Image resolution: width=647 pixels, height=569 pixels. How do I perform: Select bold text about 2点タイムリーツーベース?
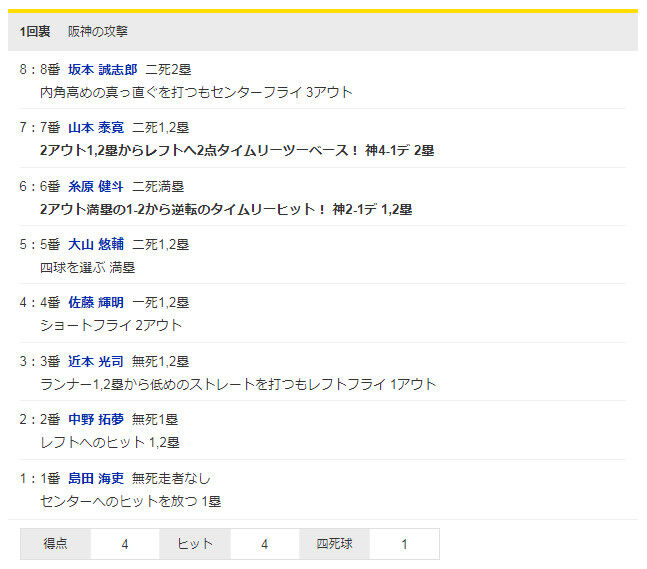(237, 150)
